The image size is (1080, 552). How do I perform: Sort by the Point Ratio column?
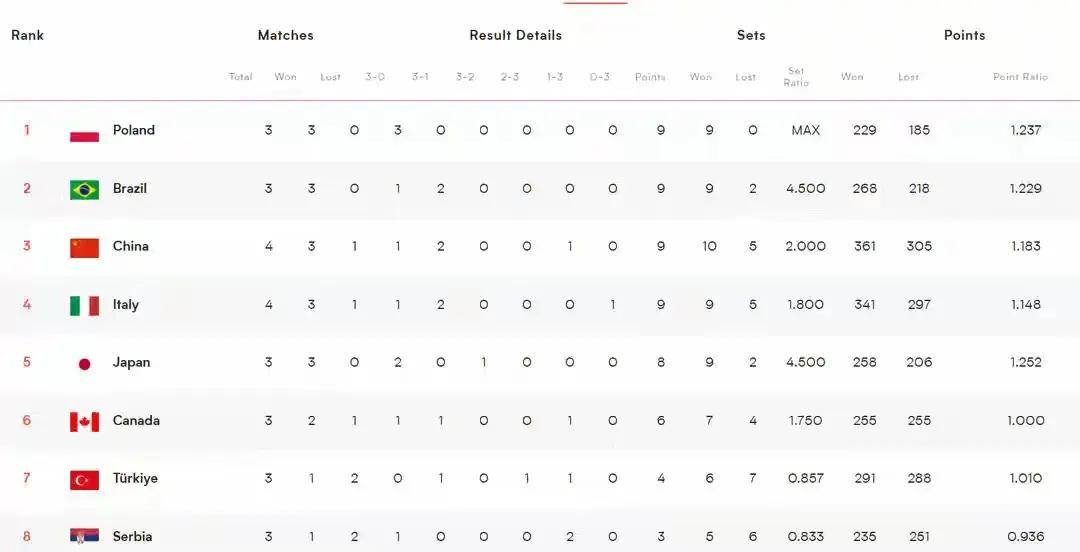click(1020, 76)
